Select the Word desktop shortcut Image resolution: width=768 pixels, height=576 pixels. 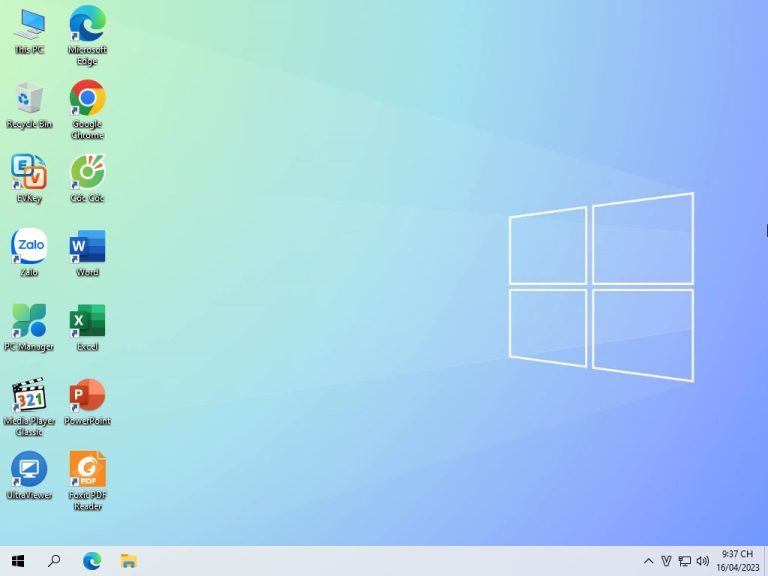[x=87, y=253]
